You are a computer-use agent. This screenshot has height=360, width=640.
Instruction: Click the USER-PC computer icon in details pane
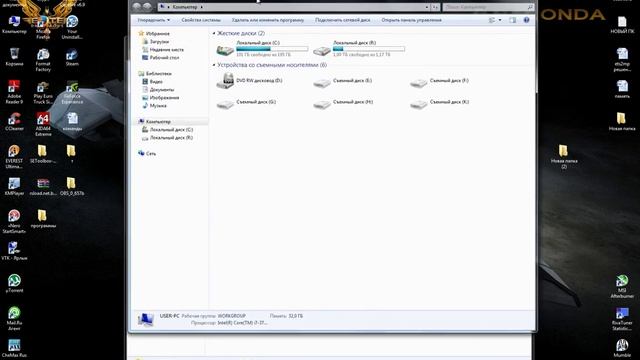tap(146, 319)
